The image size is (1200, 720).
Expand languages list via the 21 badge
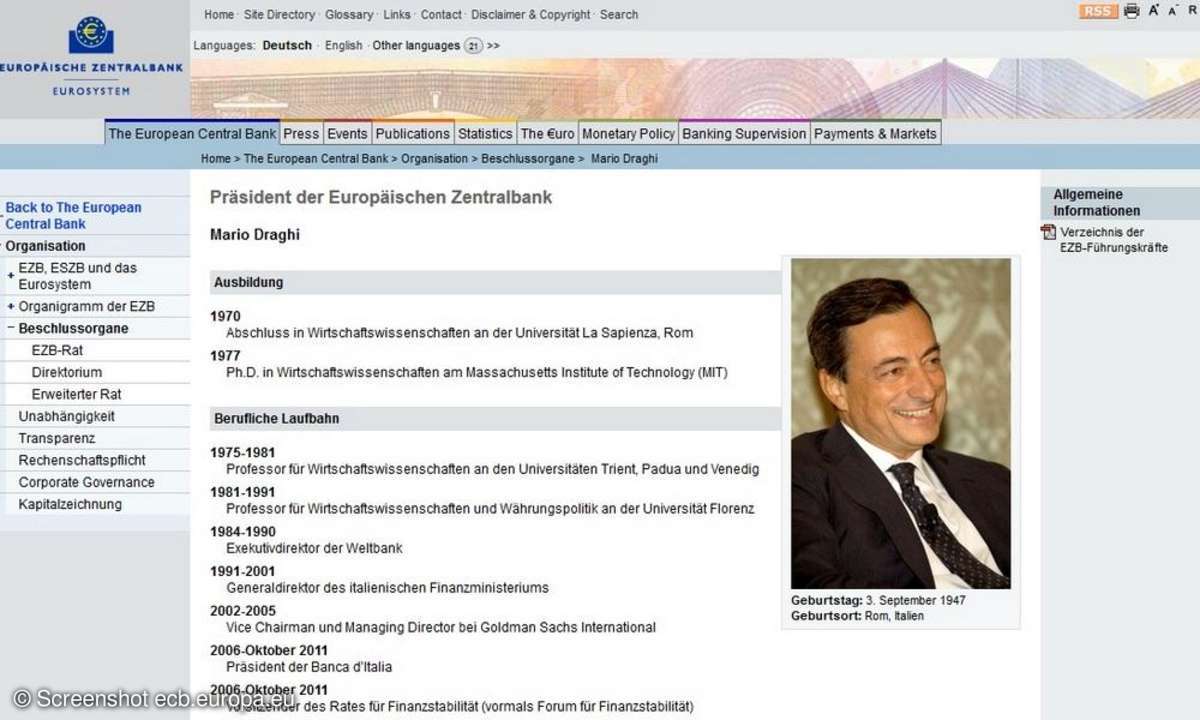pos(473,46)
